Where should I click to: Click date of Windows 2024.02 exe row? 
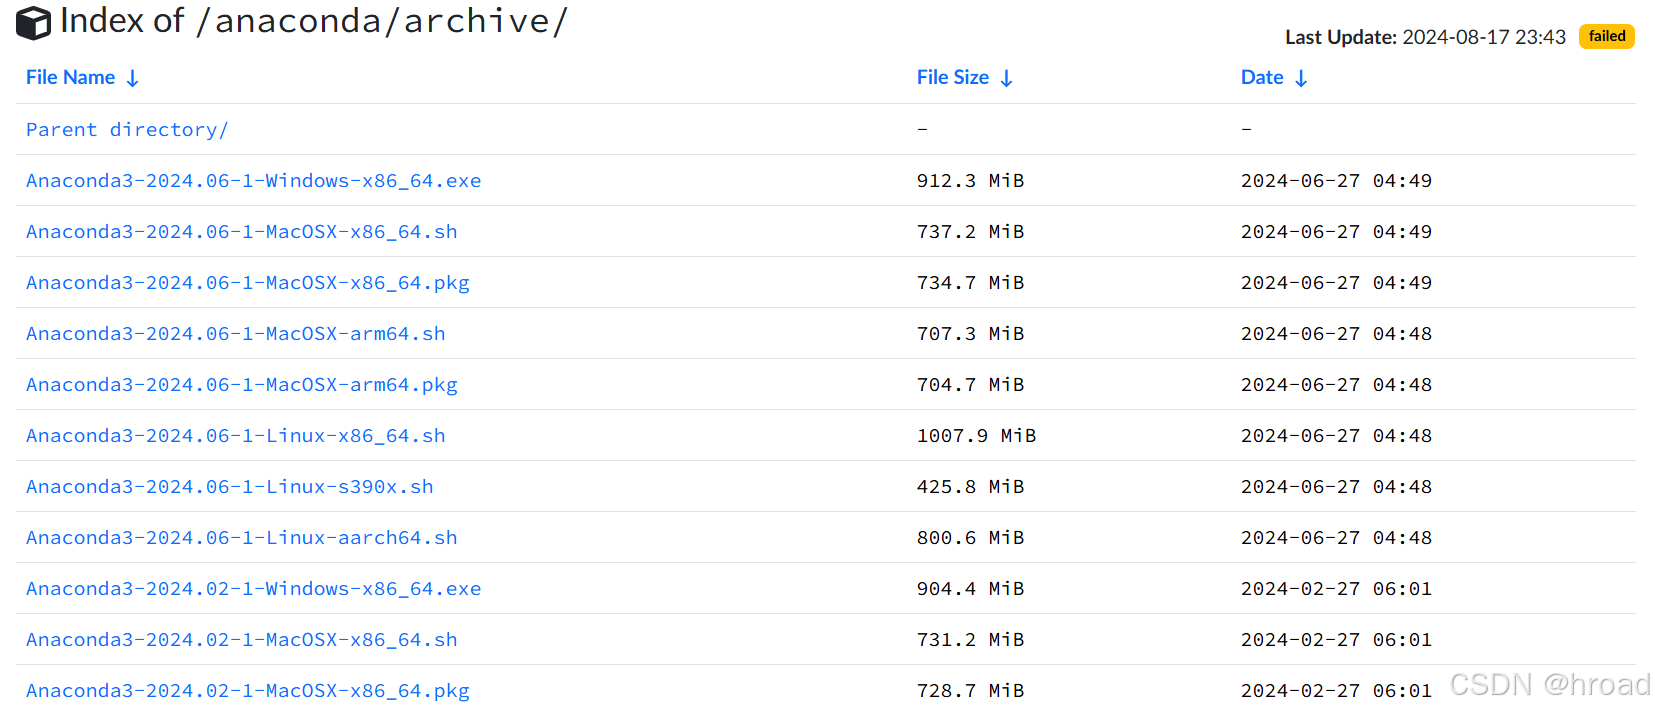[1337, 589]
